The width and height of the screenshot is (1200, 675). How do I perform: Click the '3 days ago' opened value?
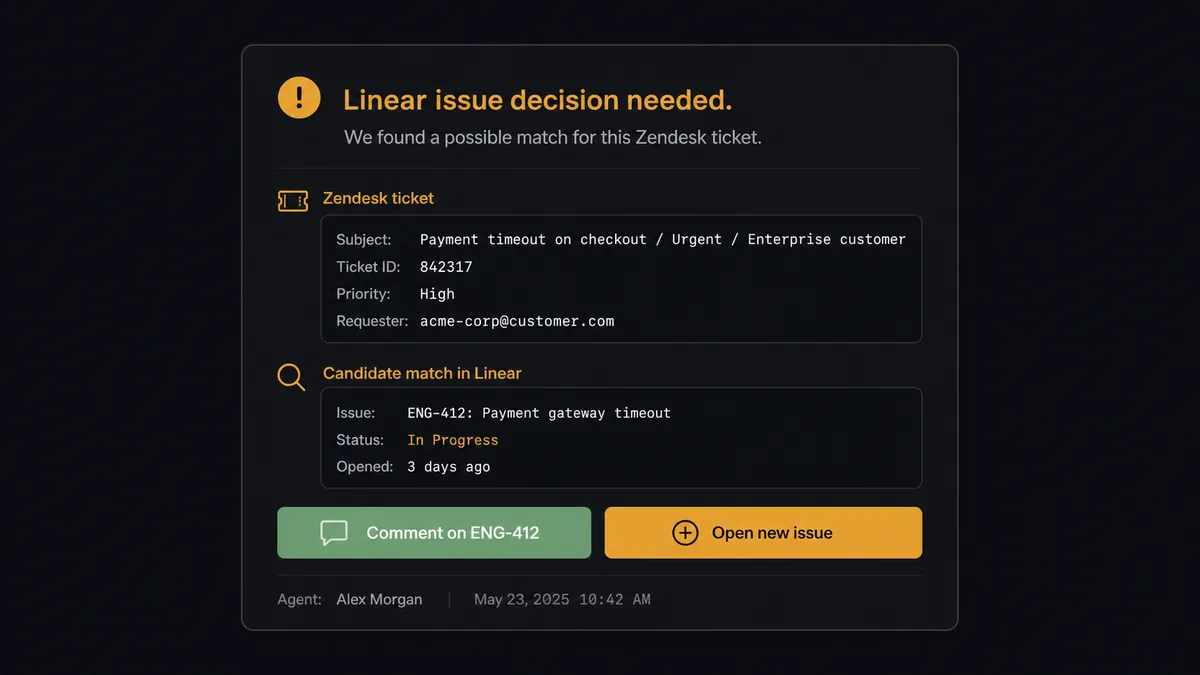(448, 467)
